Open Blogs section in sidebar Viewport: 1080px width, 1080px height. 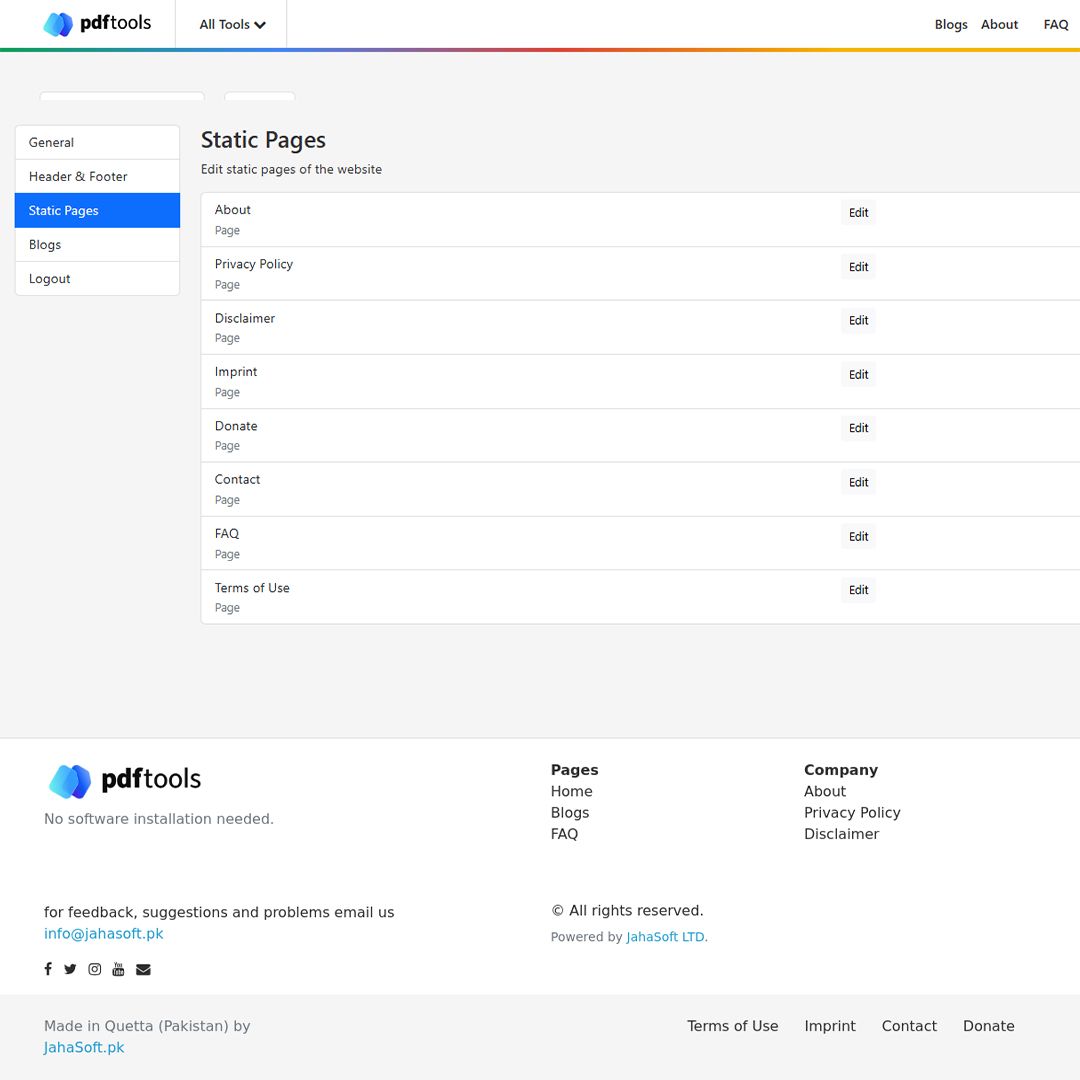97,245
